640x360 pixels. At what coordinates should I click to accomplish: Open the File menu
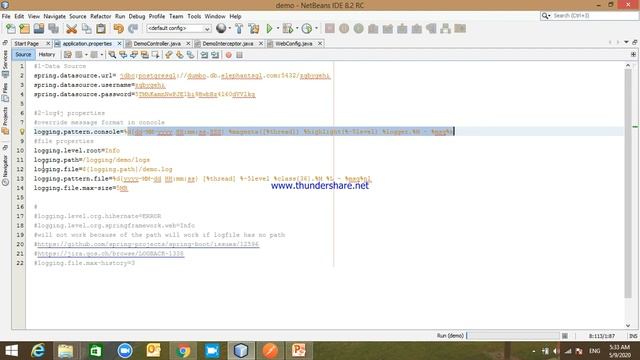tap(6, 16)
